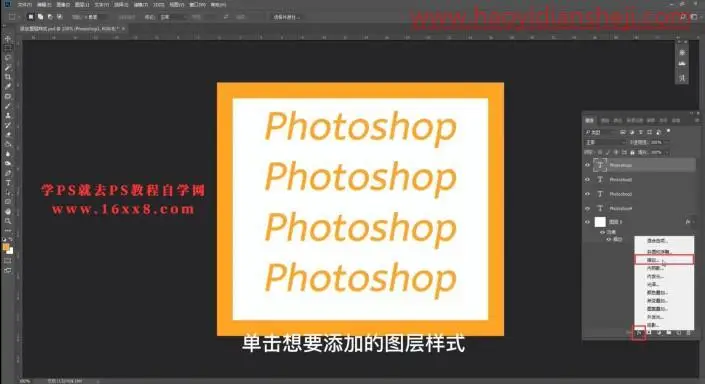Click the 选择并遮住... button

[x=286, y=17]
